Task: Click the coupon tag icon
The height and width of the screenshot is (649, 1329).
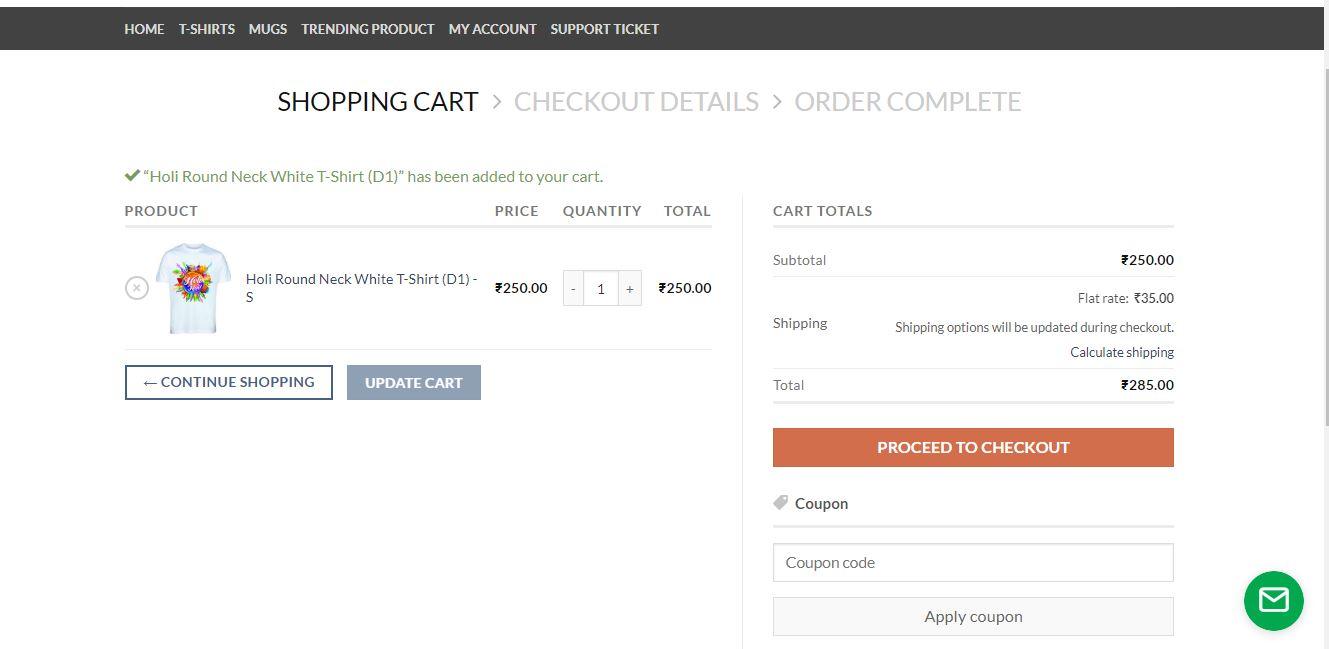Action: tap(780, 502)
